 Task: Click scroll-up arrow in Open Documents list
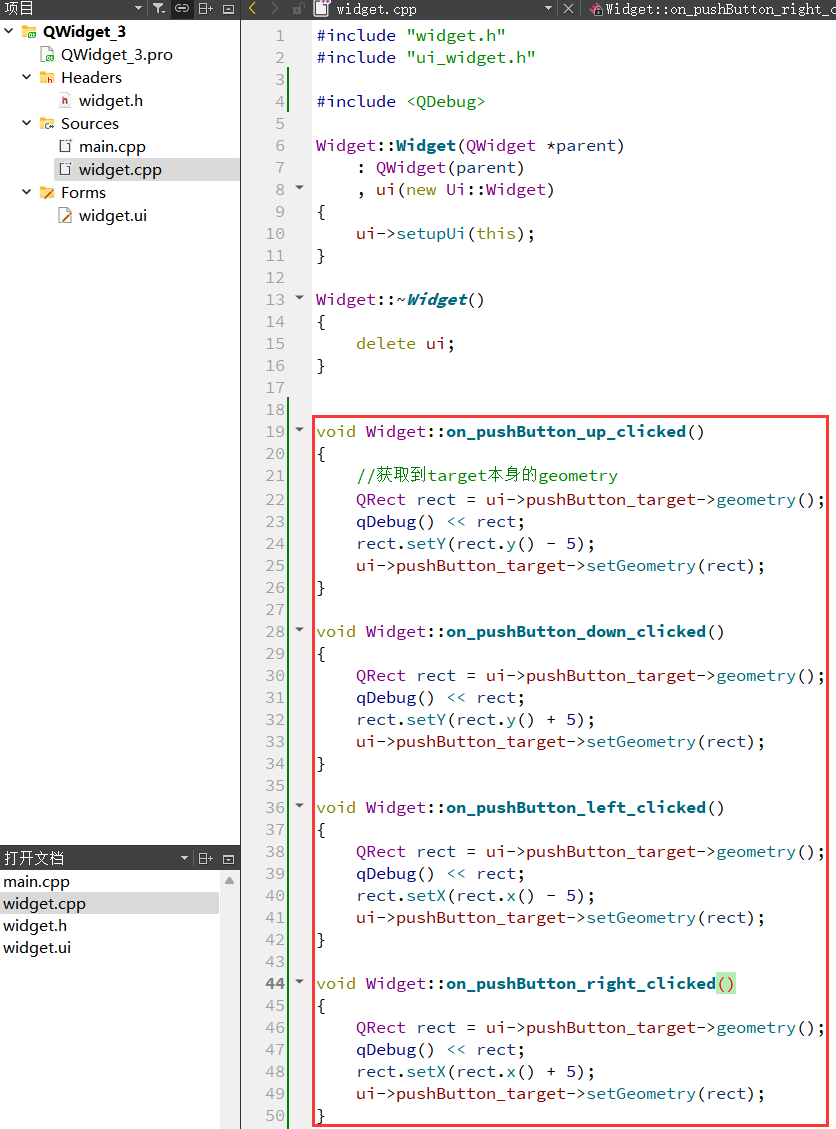(x=229, y=881)
